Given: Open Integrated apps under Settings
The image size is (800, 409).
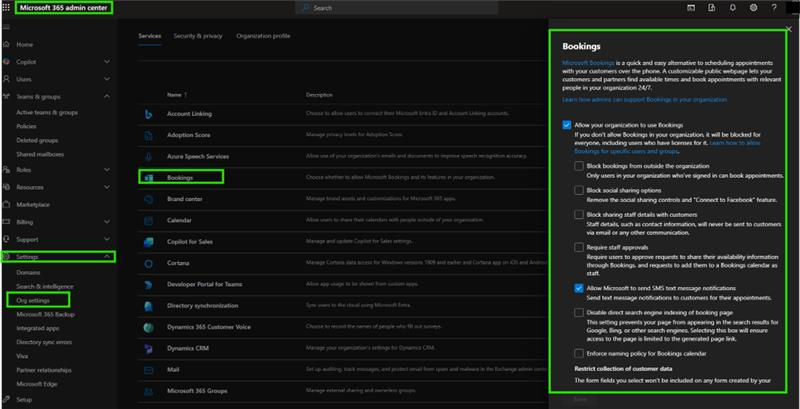Looking at the screenshot, I should [38, 328].
